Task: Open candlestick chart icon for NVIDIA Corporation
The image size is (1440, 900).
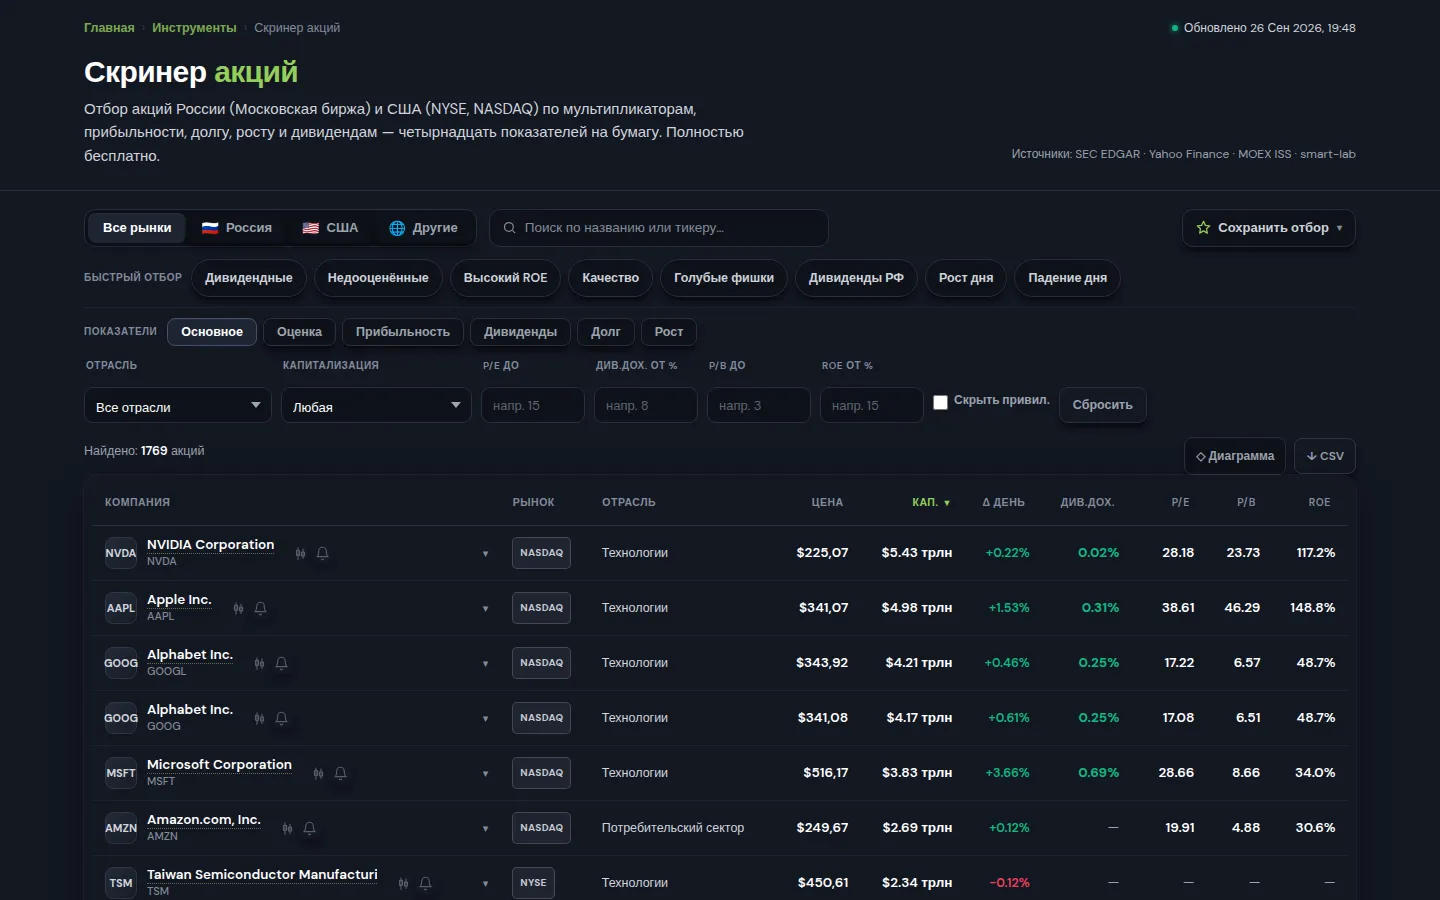Action: coord(300,553)
